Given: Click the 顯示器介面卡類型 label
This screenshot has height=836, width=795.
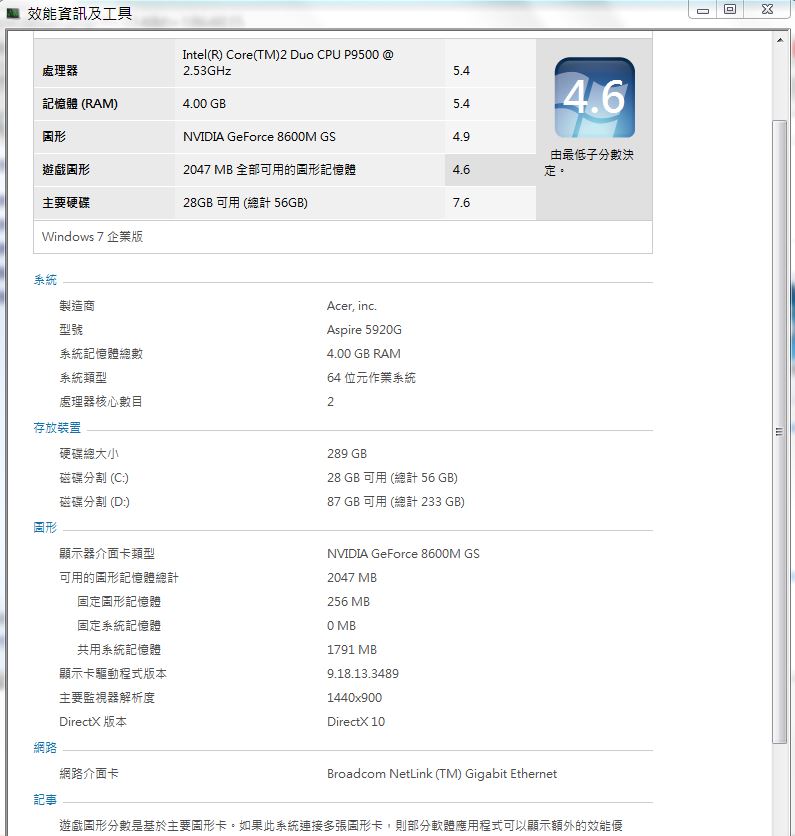Looking at the screenshot, I should [x=107, y=553].
